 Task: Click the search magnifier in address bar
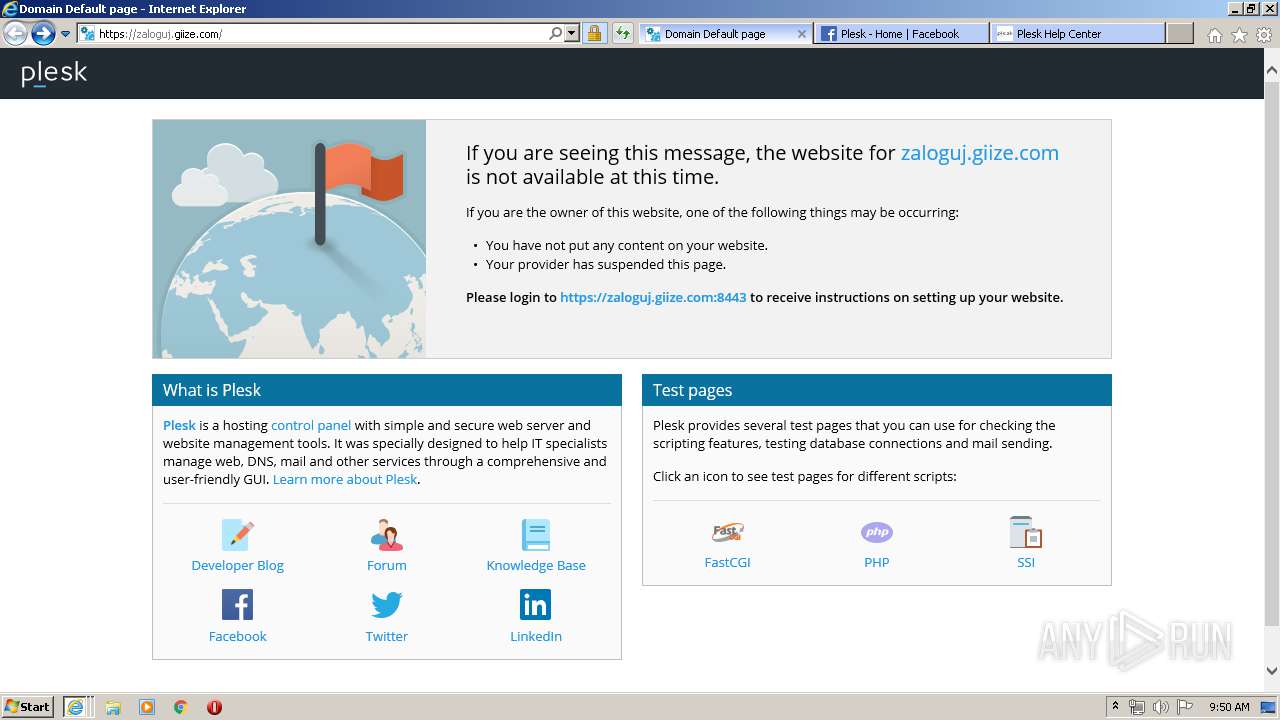pyautogui.click(x=556, y=33)
